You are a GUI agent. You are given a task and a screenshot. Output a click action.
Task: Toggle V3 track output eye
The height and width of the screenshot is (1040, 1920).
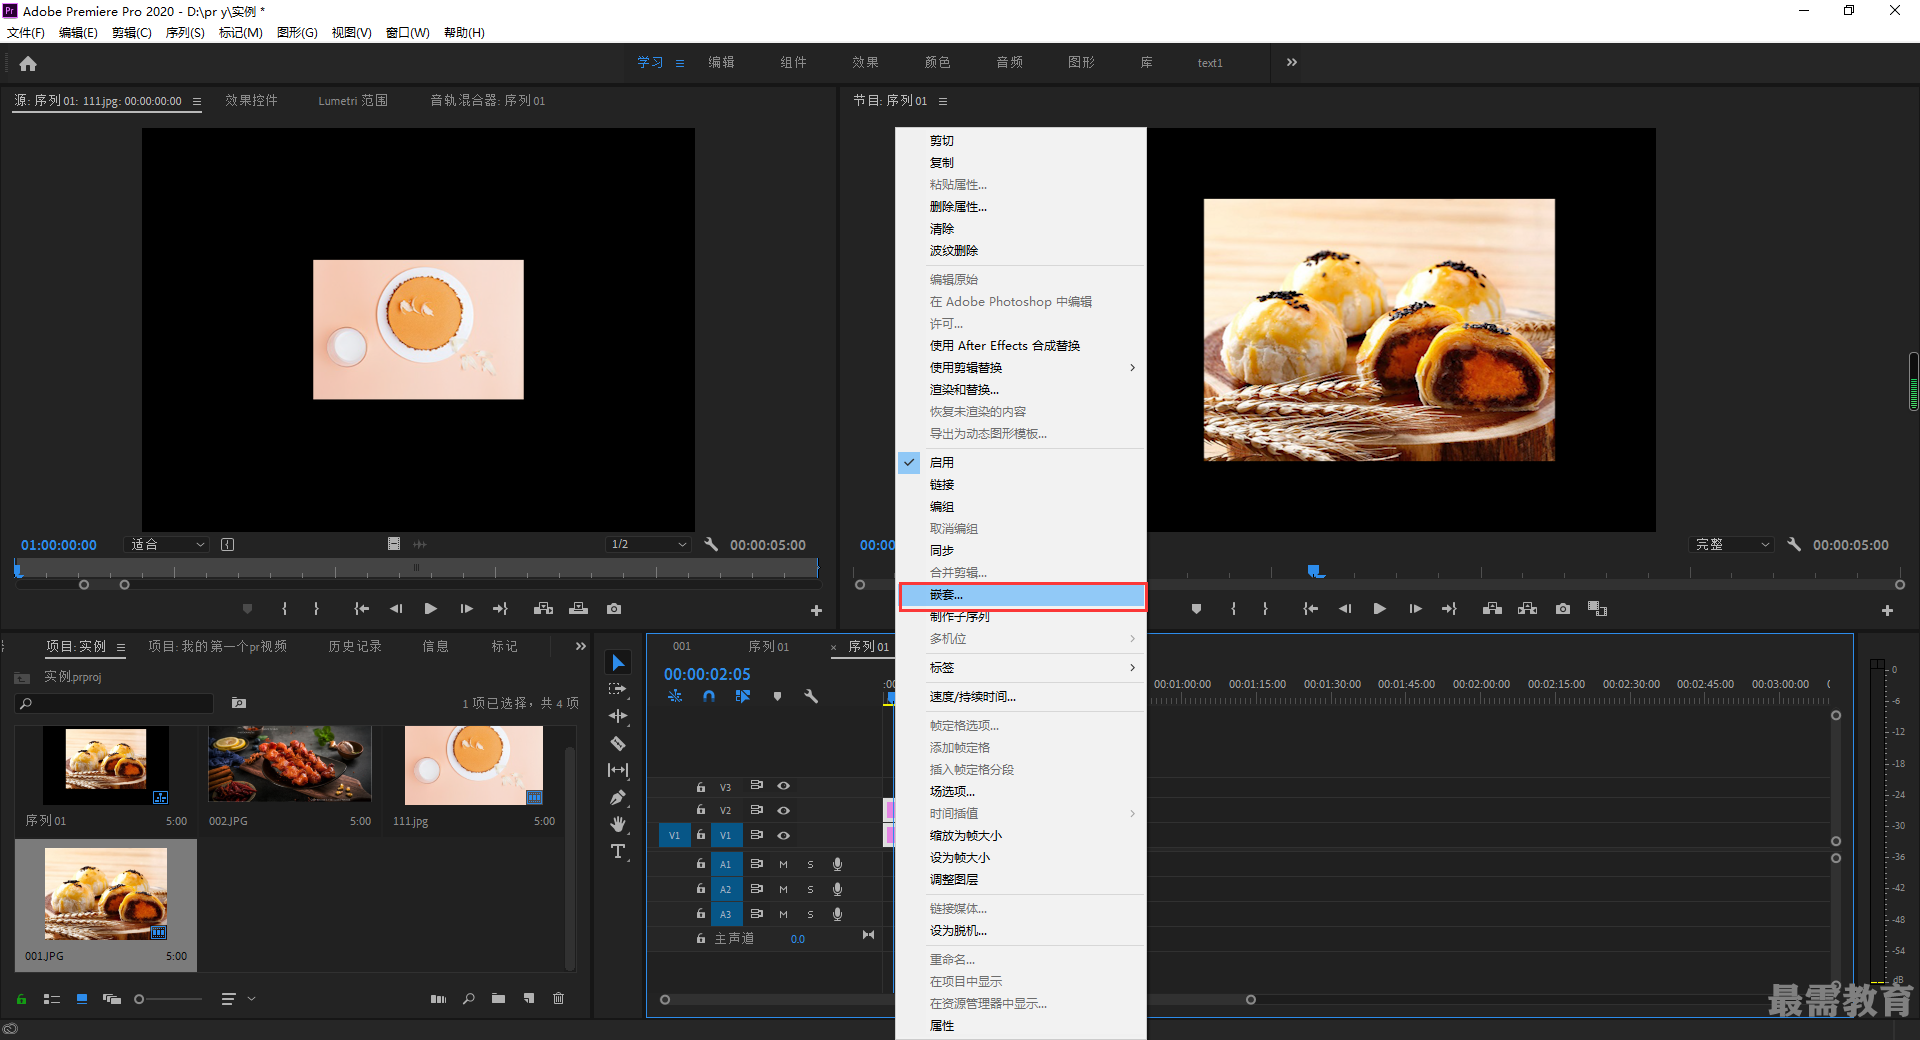click(x=783, y=786)
